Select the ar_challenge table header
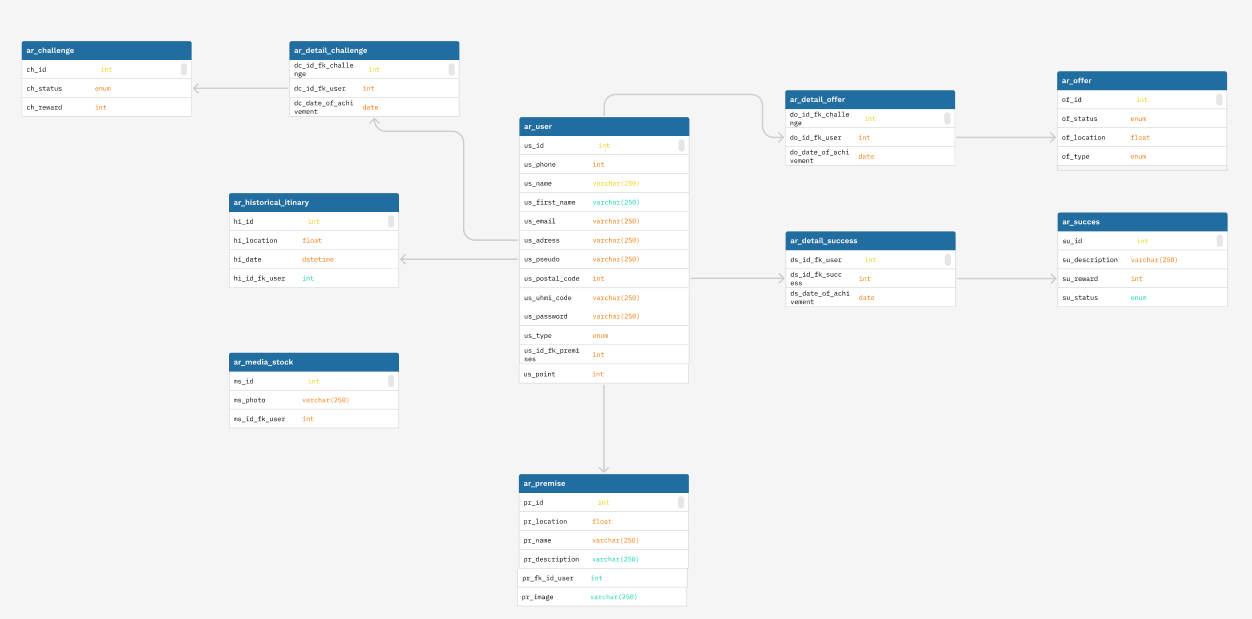The height and width of the screenshot is (619, 1252). (x=106, y=50)
